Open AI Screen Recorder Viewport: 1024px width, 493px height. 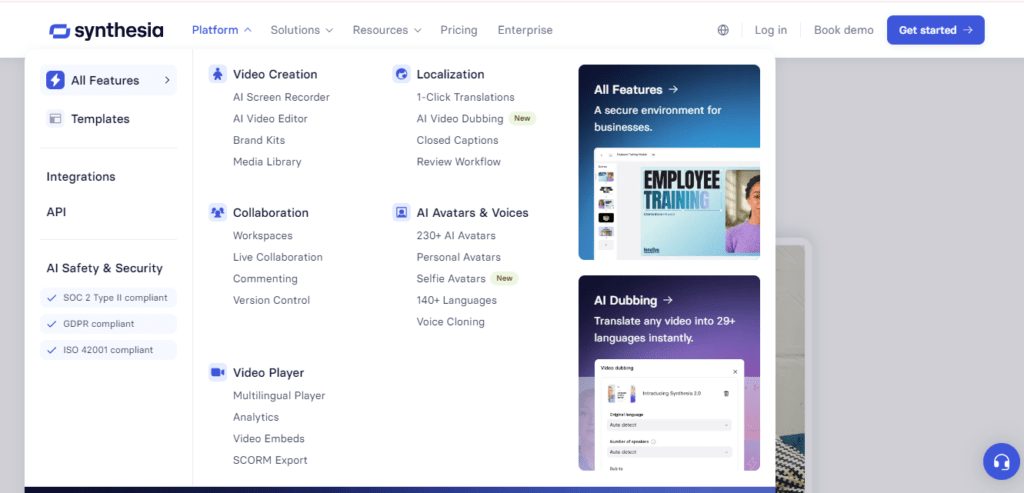(x=281, y=97)
